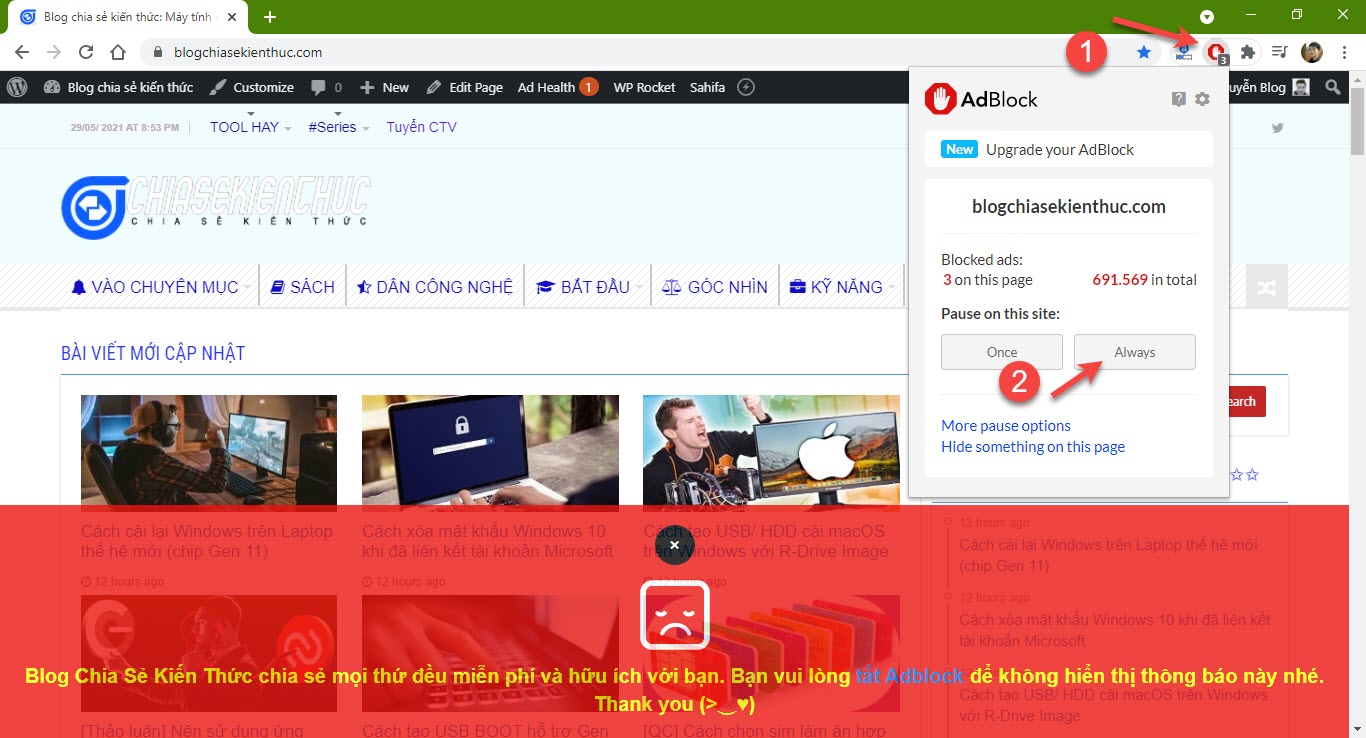The image size is (1366, 738).
Task: Click New in the admin bar
Action: (384, 87)
